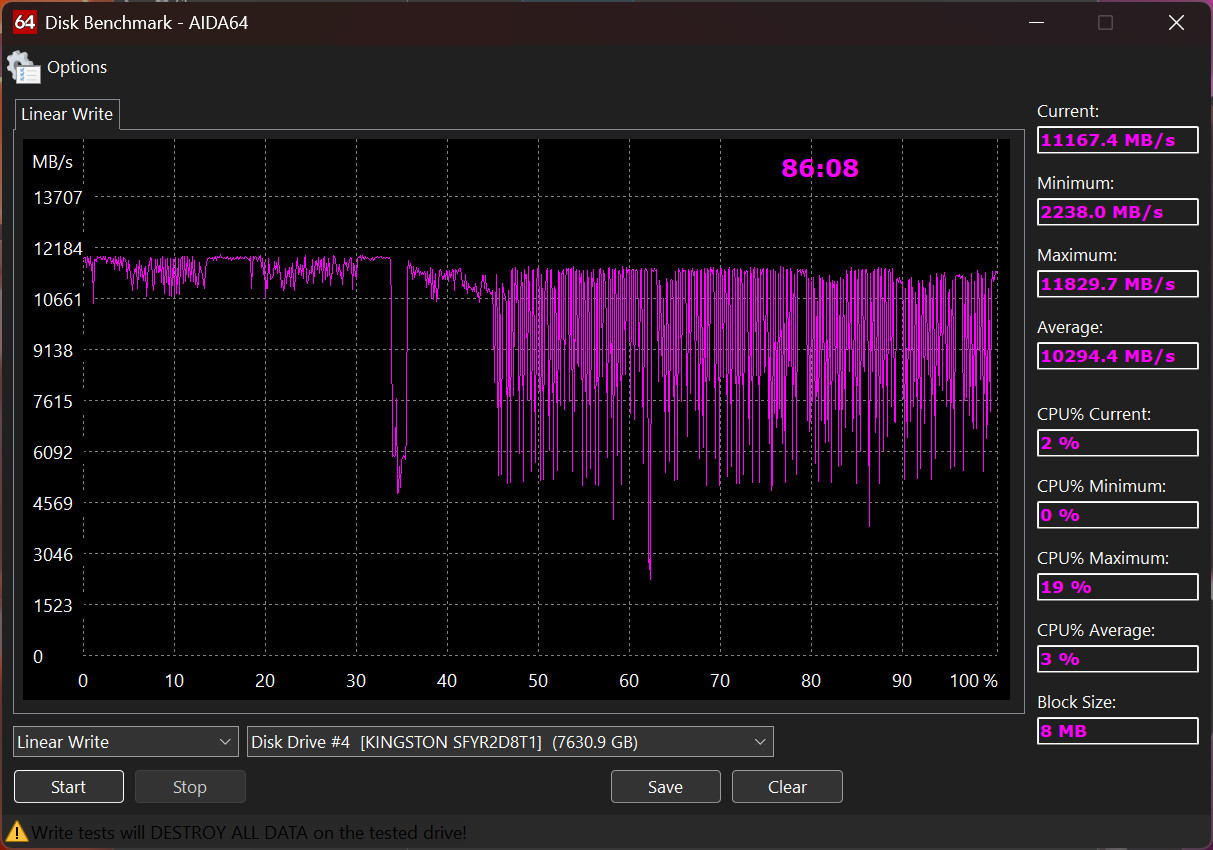
Task: Switch to the Linear Write tab
Action: coord(67,114)
